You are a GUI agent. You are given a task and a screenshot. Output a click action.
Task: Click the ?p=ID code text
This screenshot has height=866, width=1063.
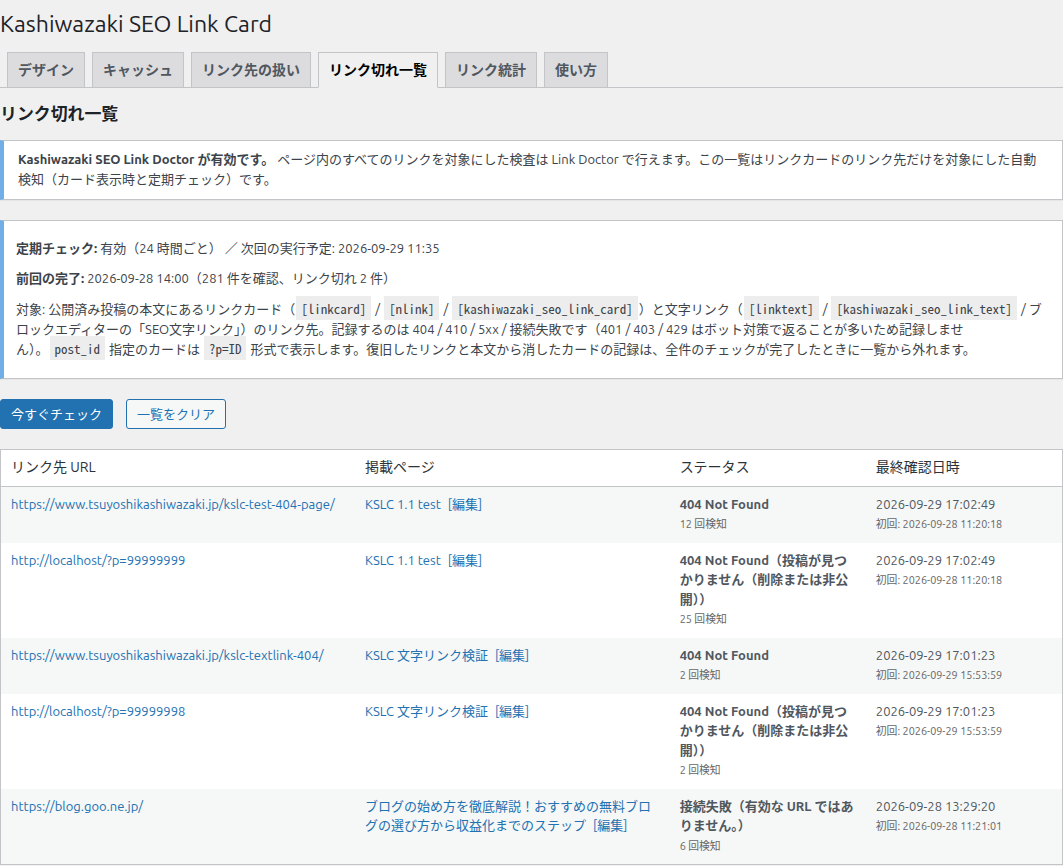(225, 350)
